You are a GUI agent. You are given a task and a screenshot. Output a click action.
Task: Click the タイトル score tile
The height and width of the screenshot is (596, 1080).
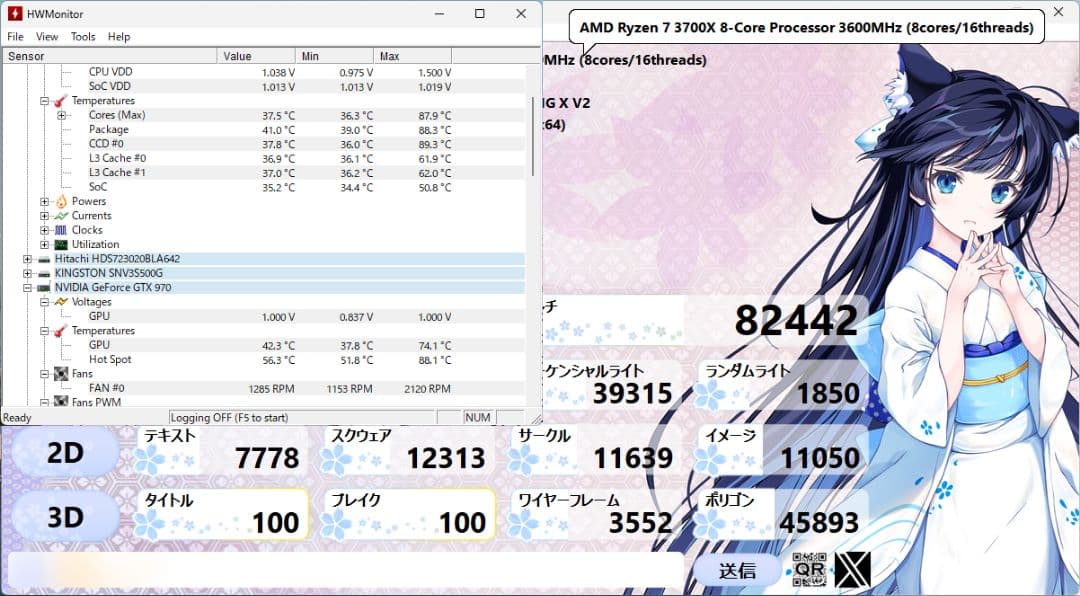[x=220, y=515]
